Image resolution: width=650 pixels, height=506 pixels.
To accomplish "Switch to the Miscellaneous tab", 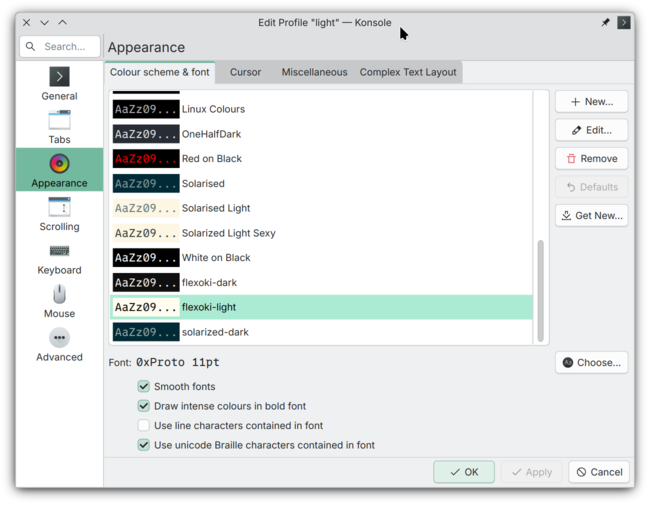I will coord(314,72).
